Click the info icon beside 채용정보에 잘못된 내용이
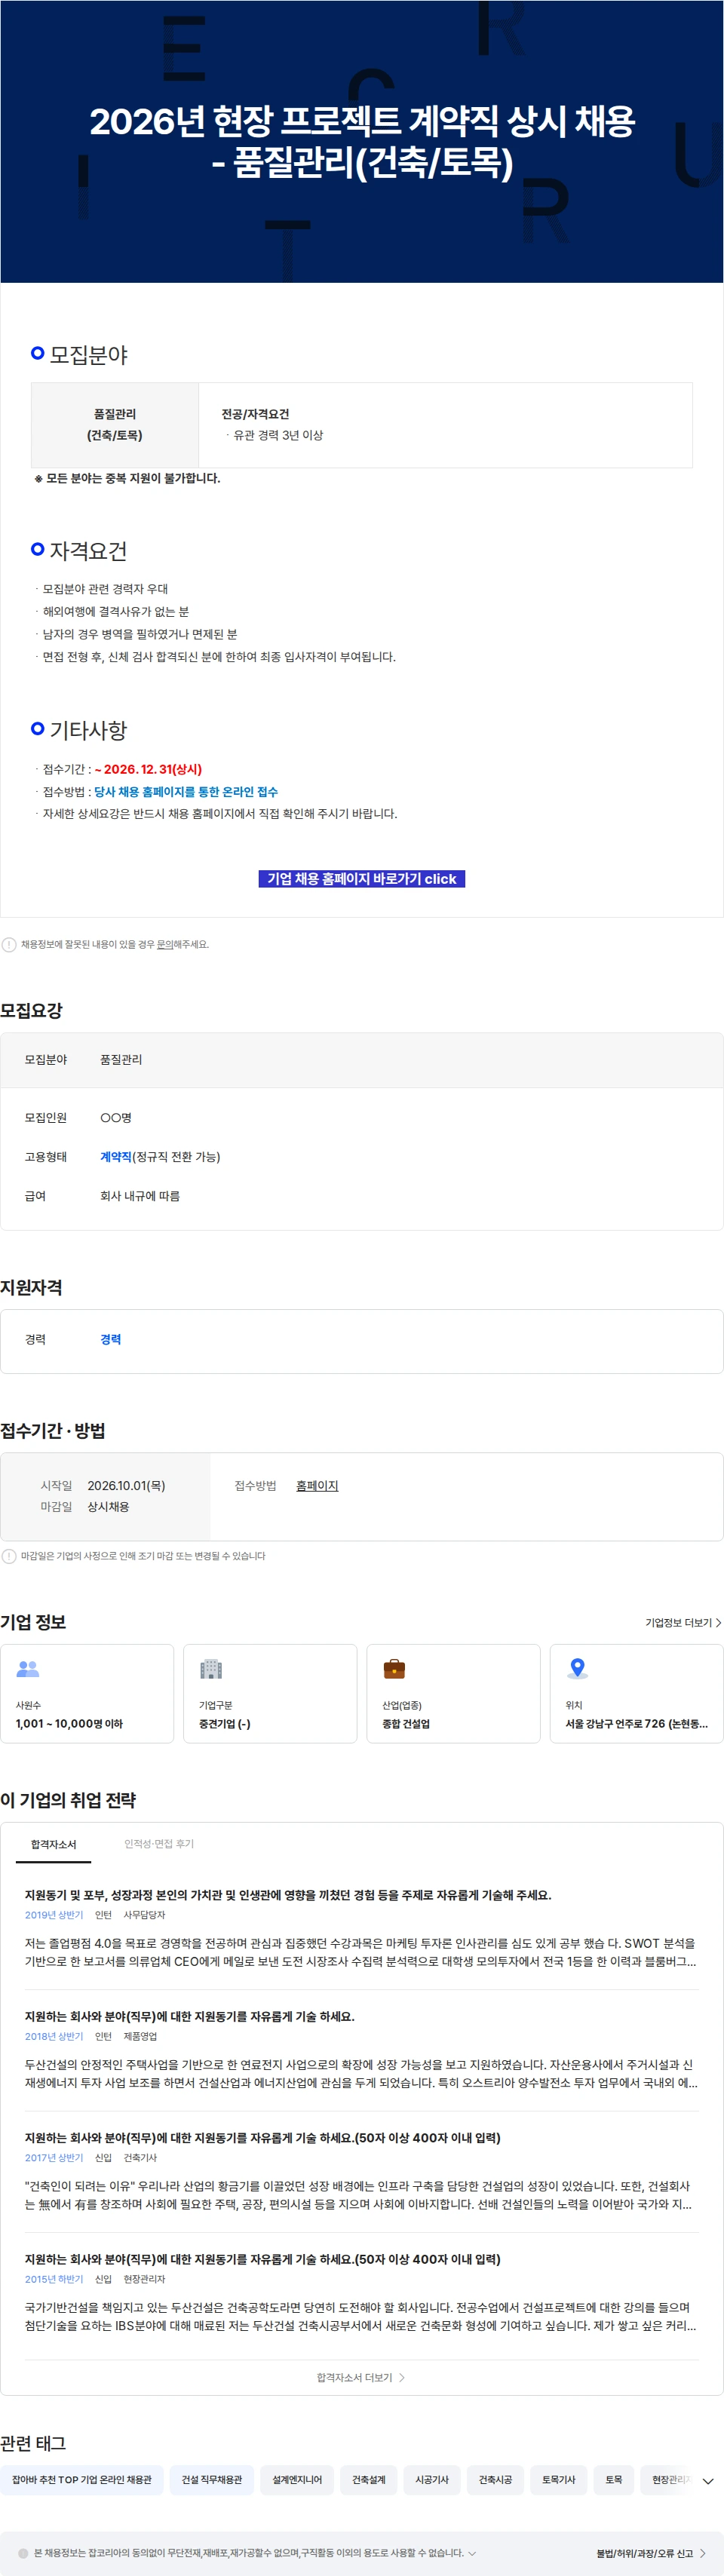This screenshot has width=724, height=2576. coord(9,944)
